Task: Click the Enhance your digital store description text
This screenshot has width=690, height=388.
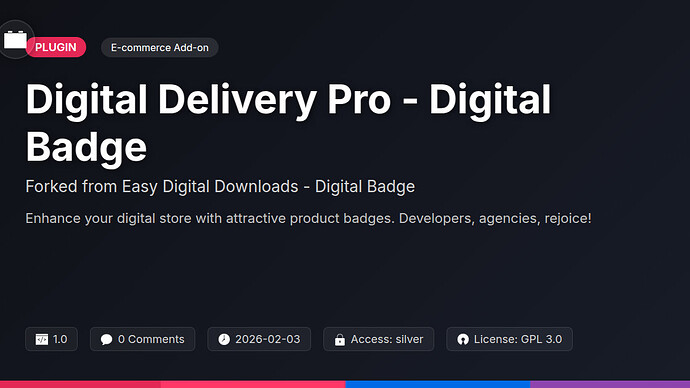Action: [x=308, y=218]
